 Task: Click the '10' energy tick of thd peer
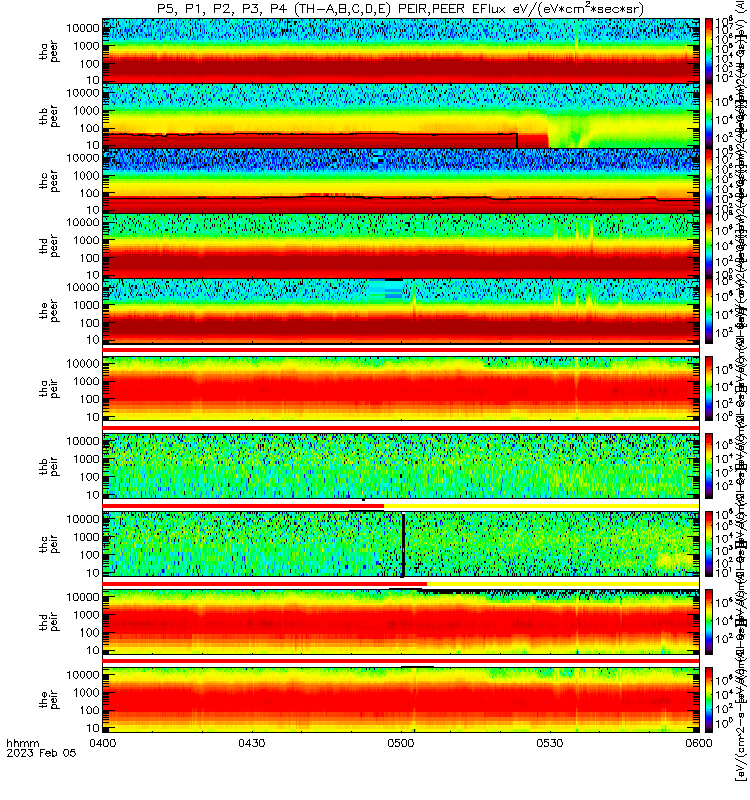[x=92, y=275]
